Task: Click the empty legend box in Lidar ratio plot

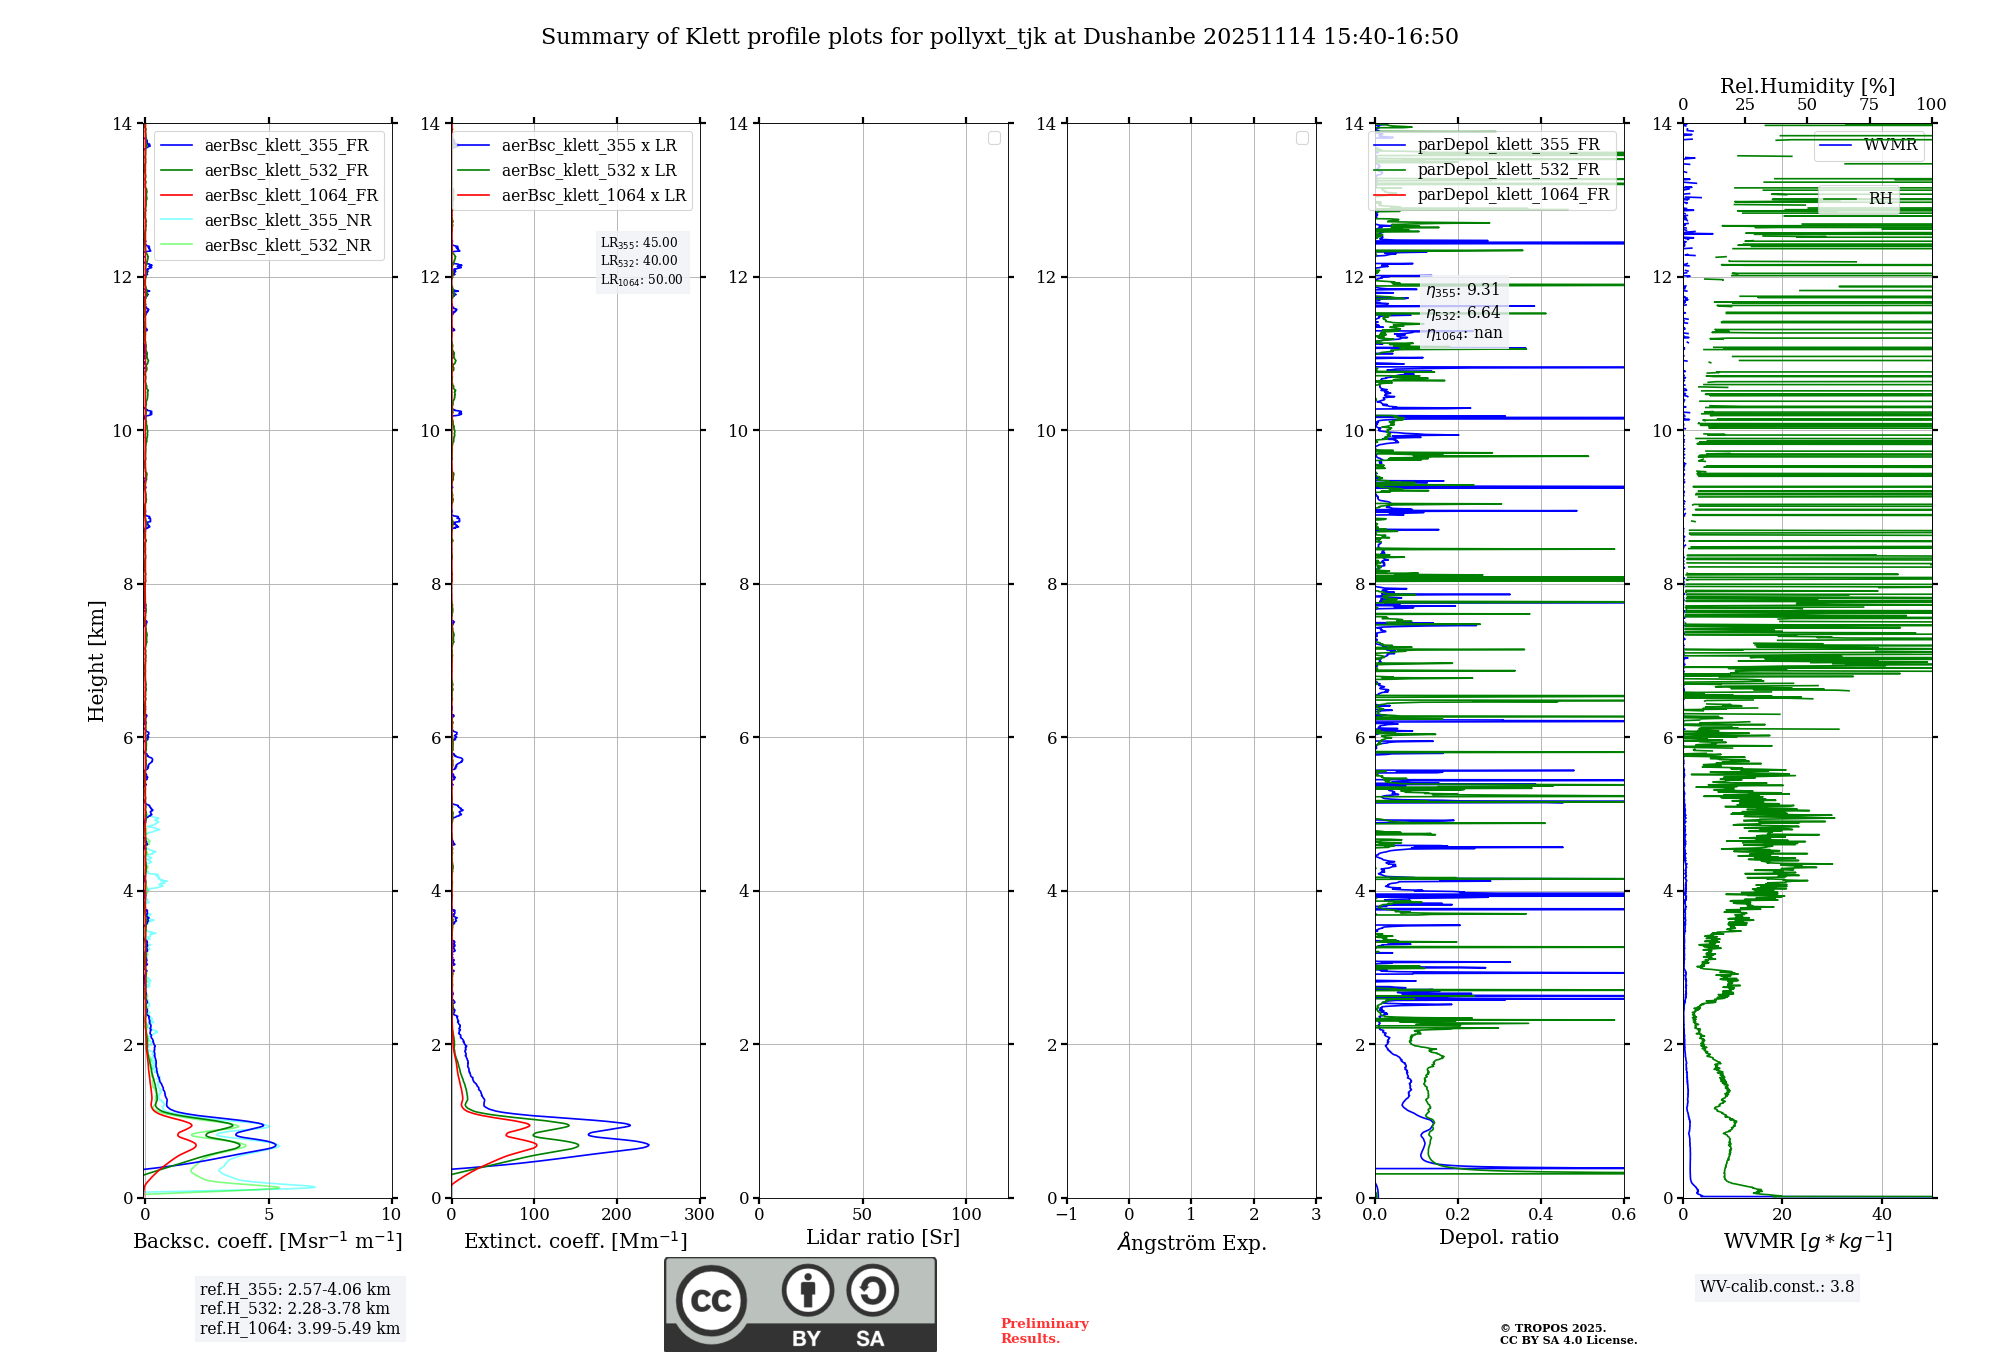Action: pos(994,138)
